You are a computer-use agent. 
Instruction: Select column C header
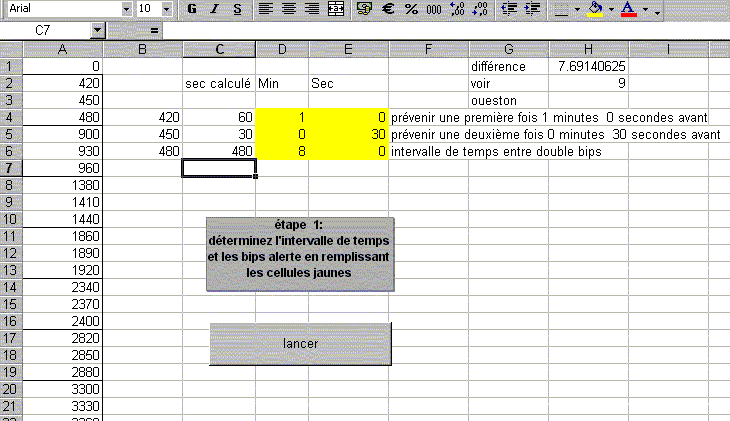click(x=219, y=49)
